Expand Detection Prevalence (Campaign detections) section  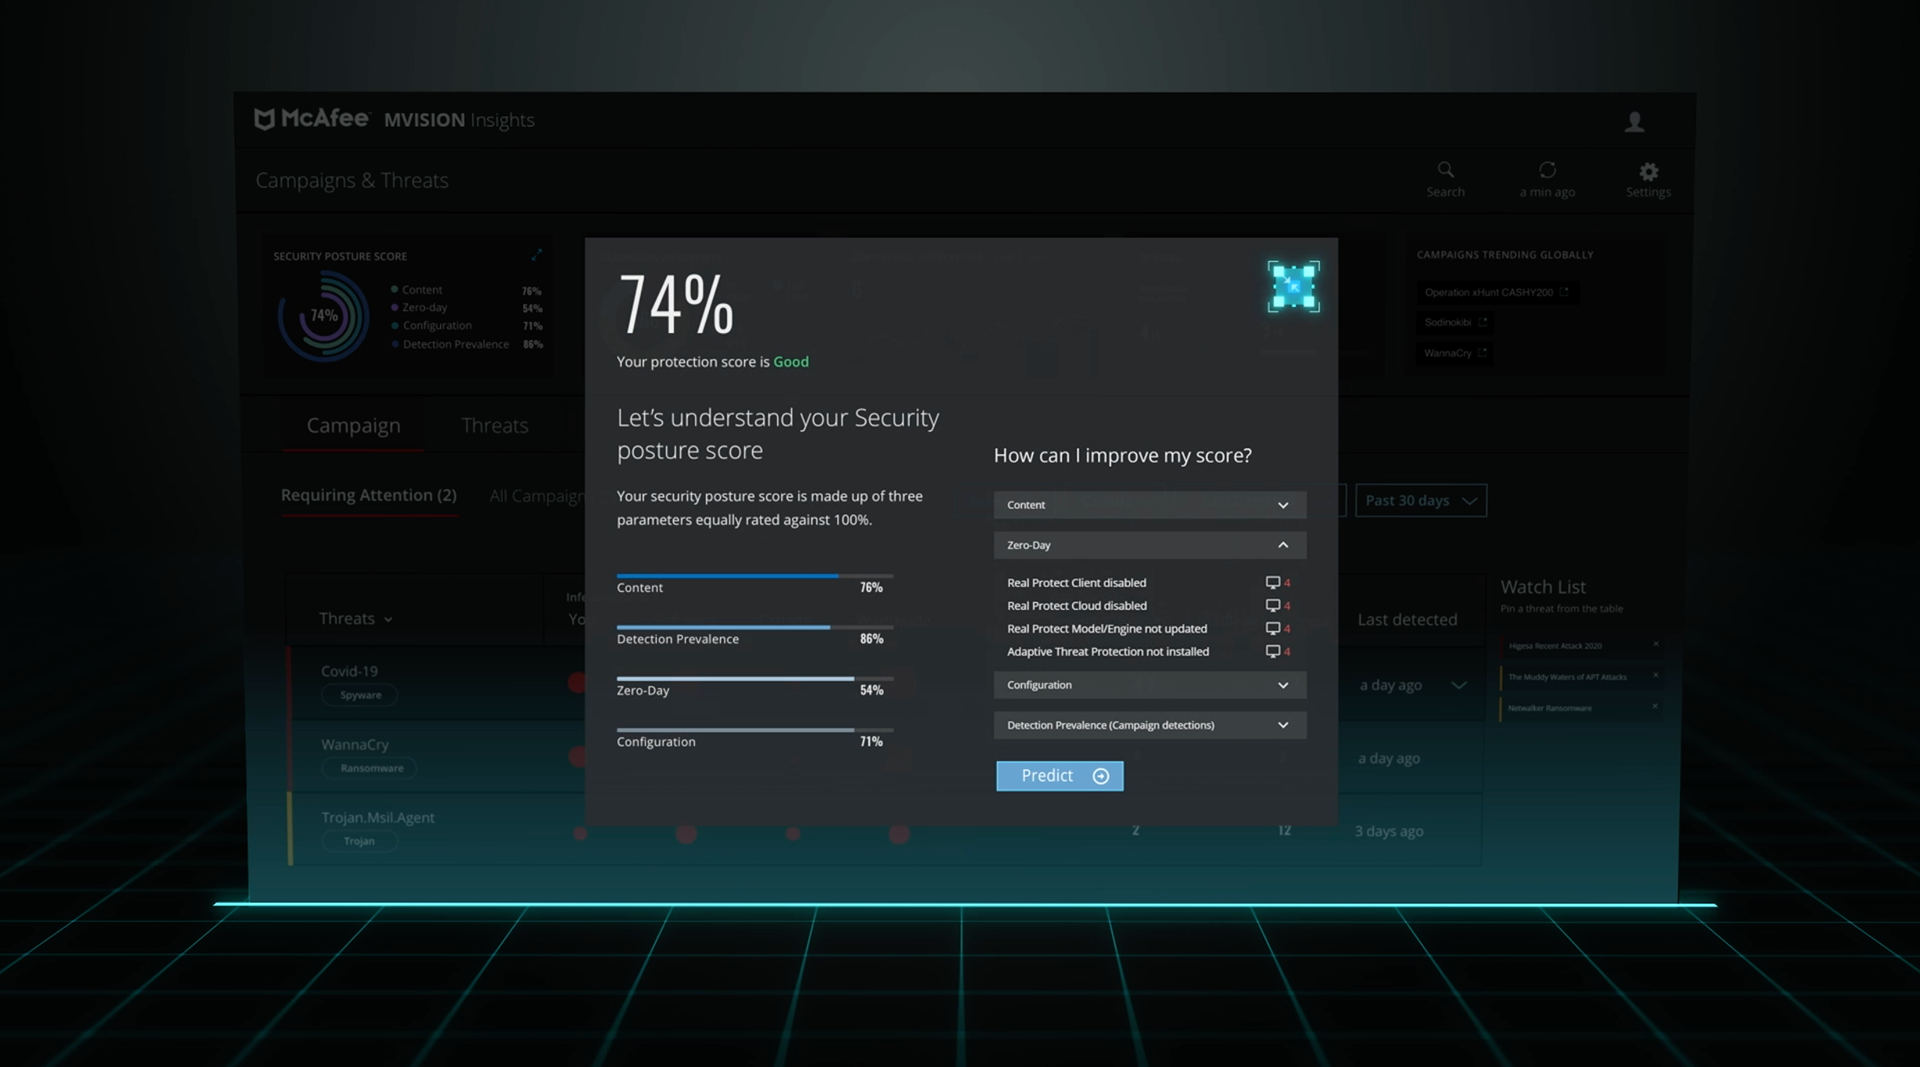[1149, 725]
